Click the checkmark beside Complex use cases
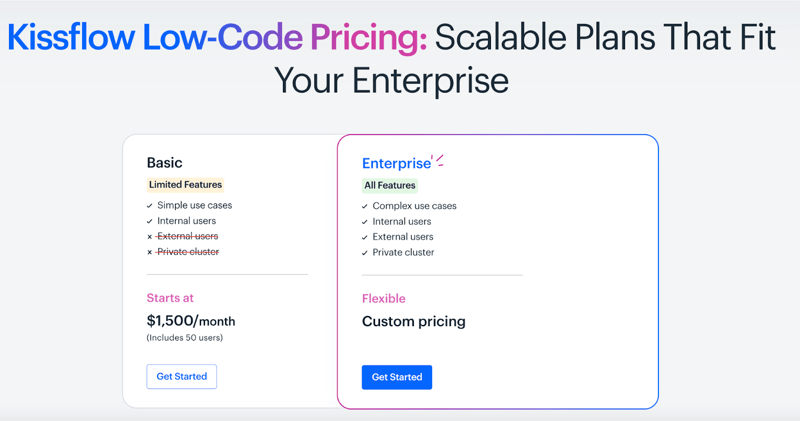 (365, 207)
